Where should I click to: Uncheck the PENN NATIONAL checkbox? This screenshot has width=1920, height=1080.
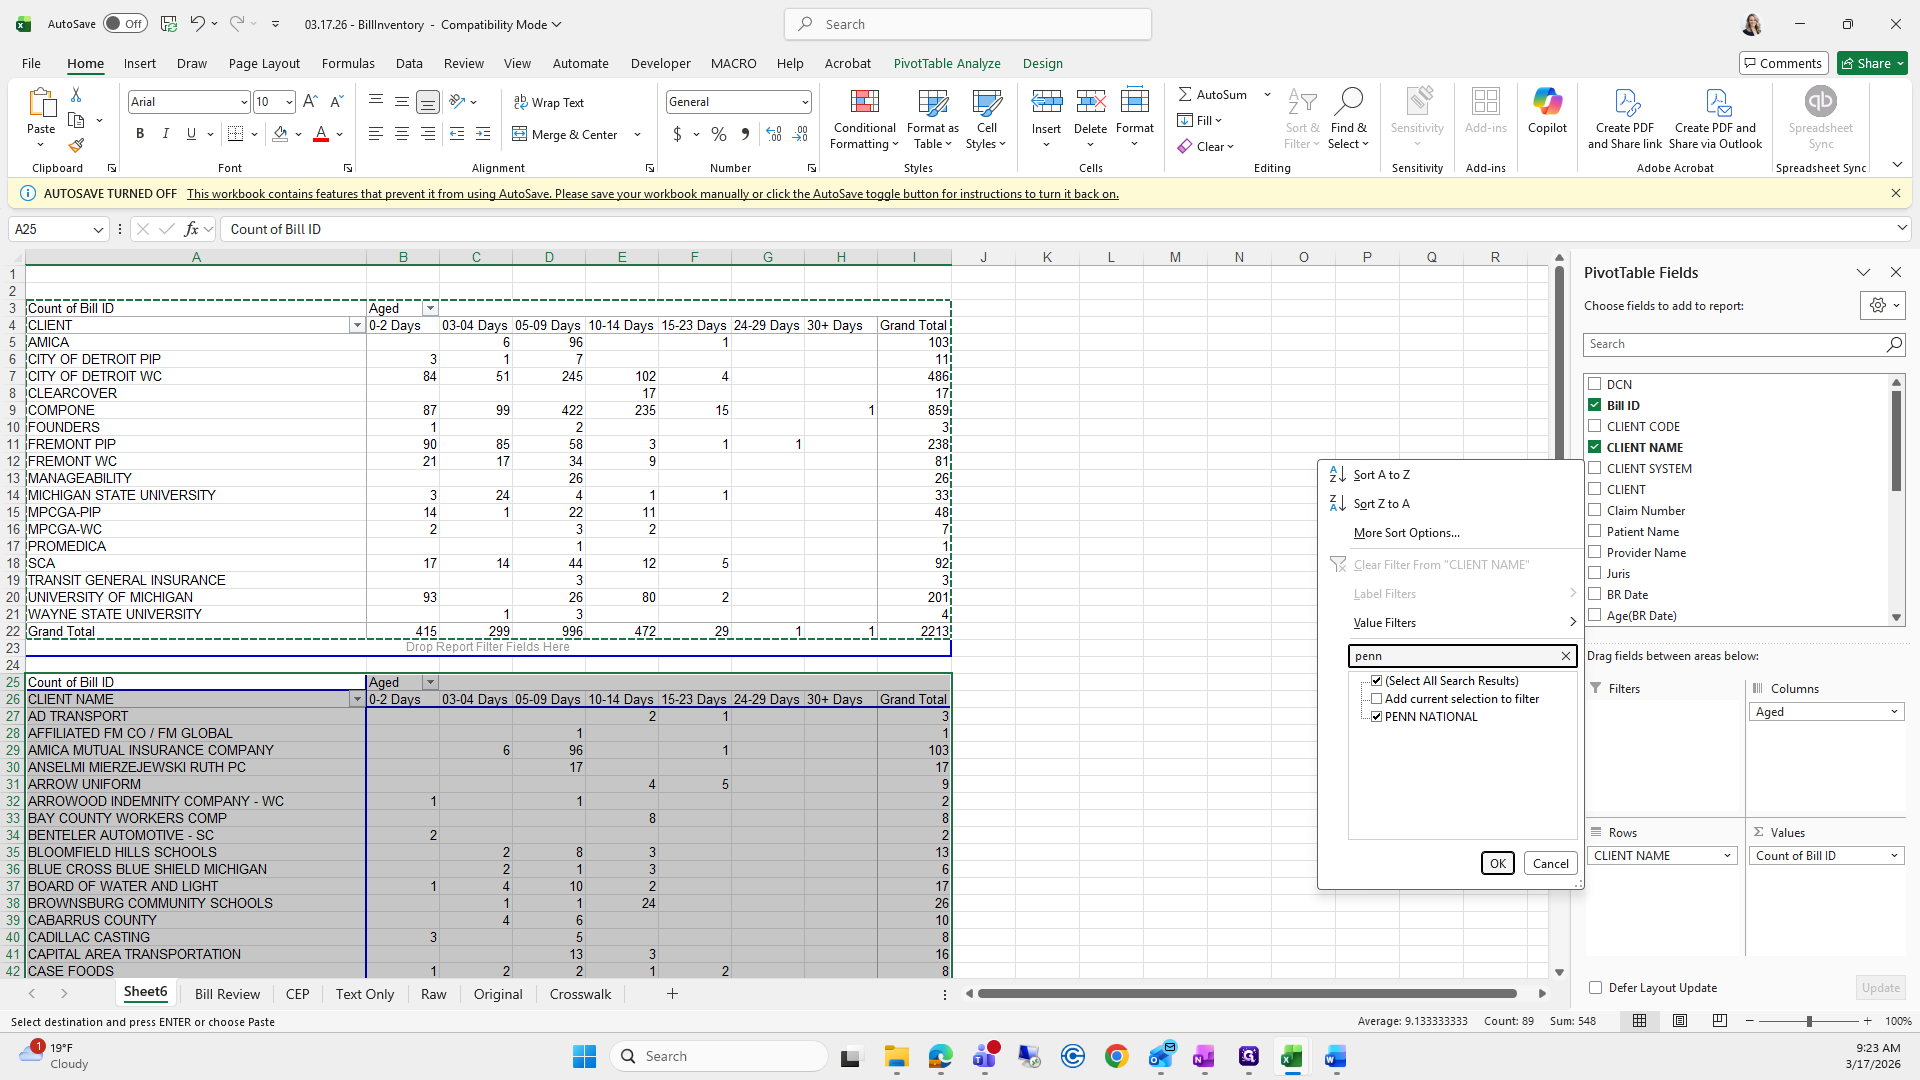click(1377, 717)
